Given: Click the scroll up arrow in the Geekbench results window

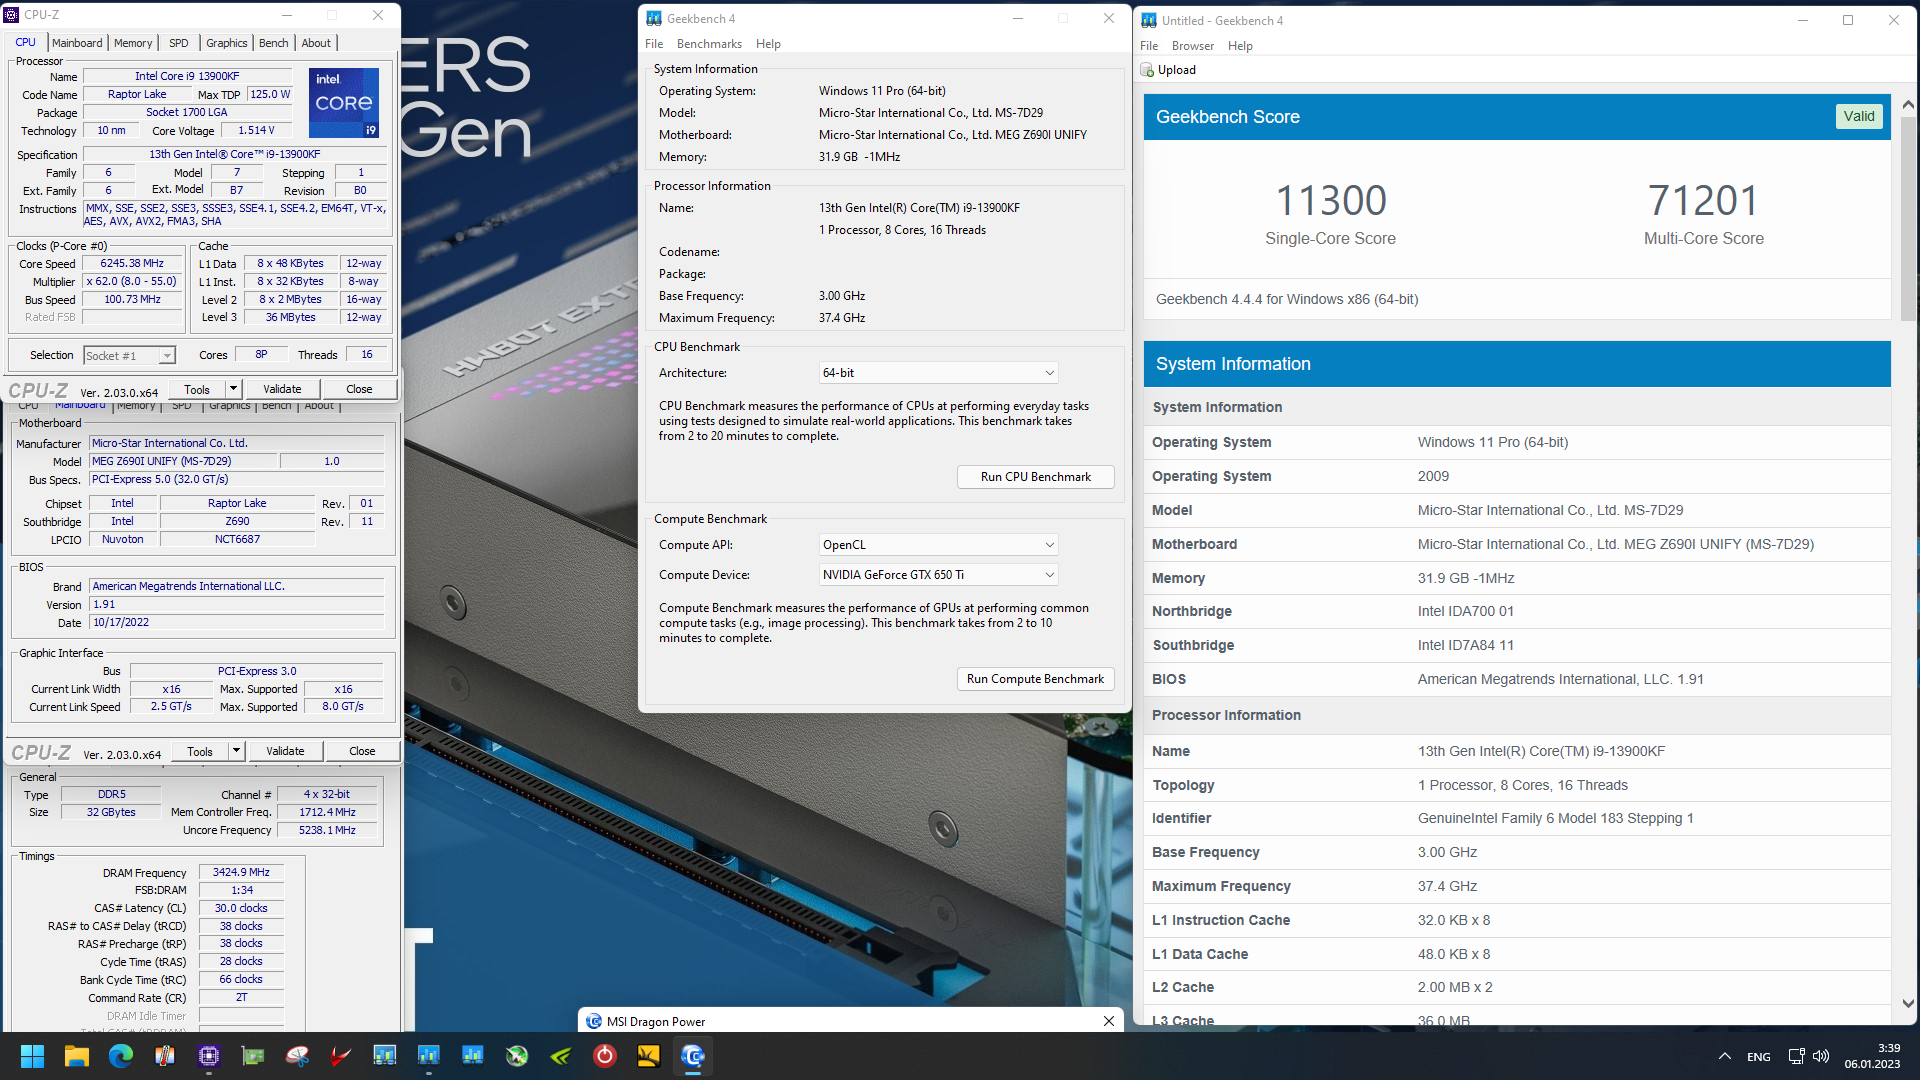Looking at the screenshot, I should pos(1908,105).
